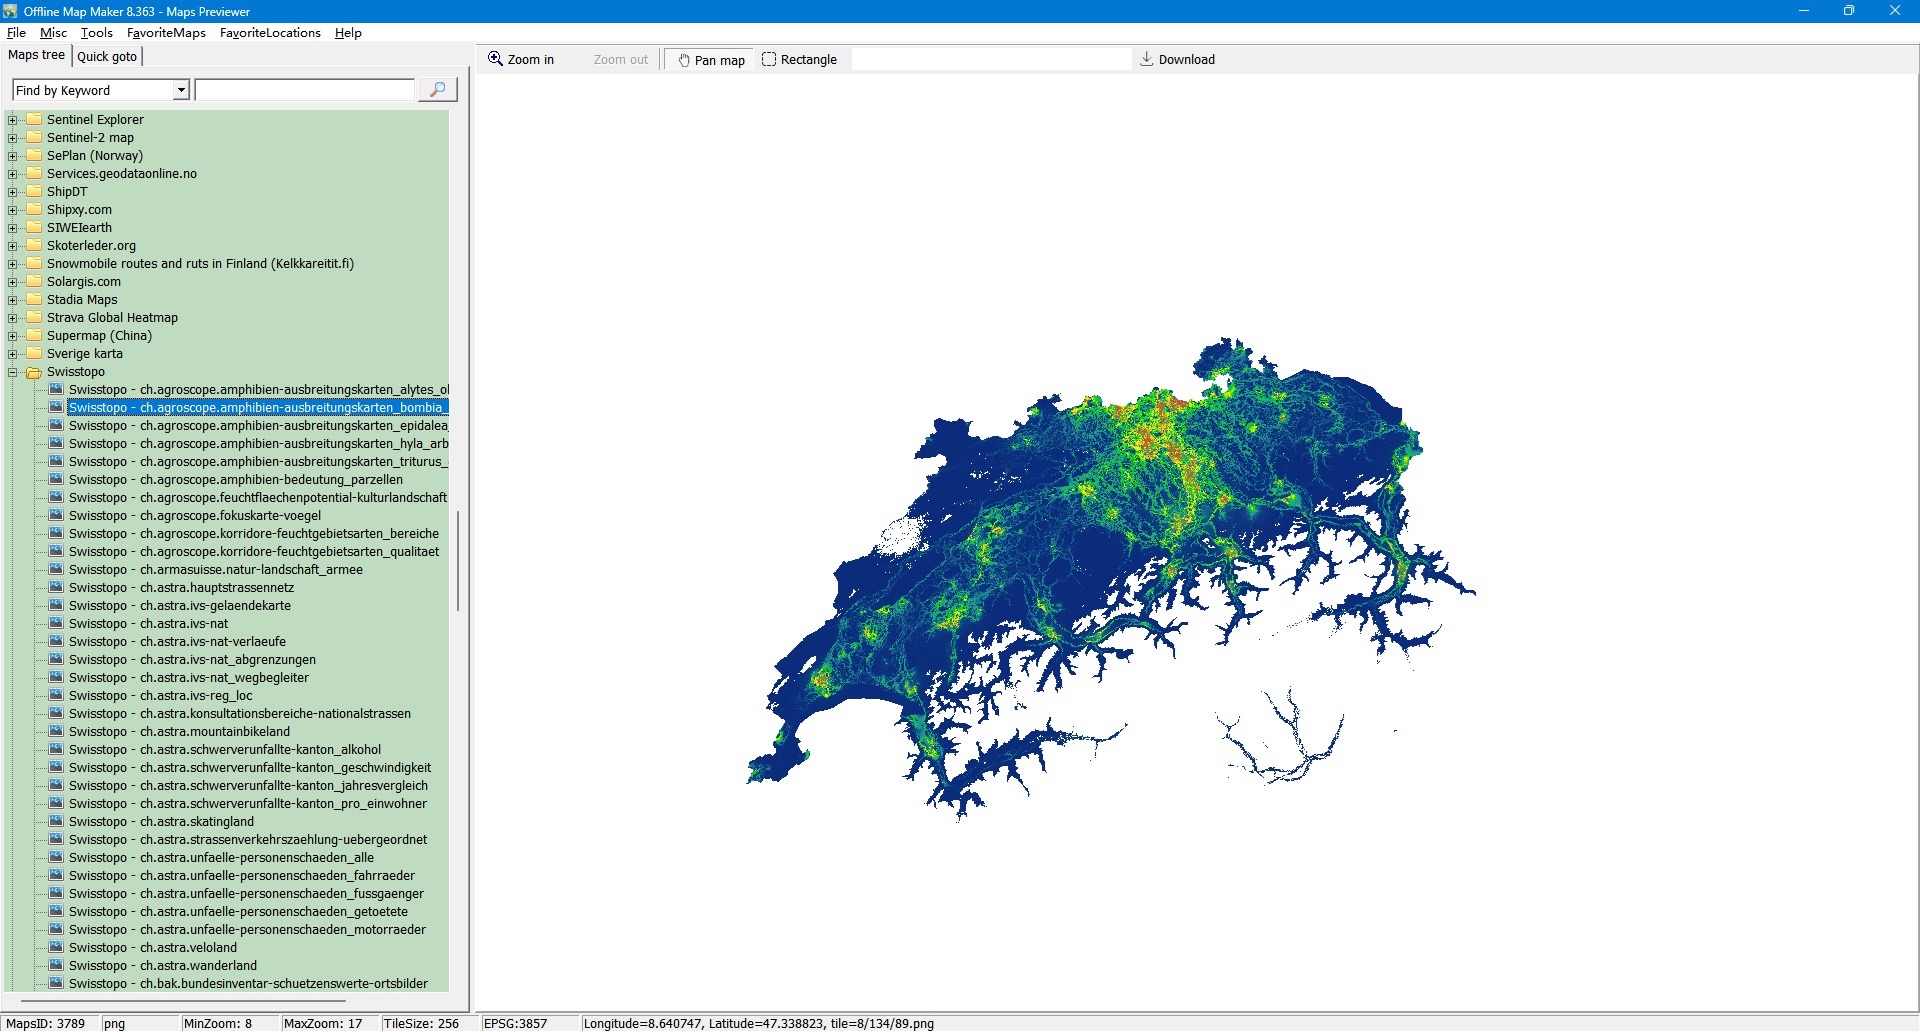This screenshot has height=1032, width=1920.
Task: Collapse the Swisstopo tree node
Action: [13, 372]
